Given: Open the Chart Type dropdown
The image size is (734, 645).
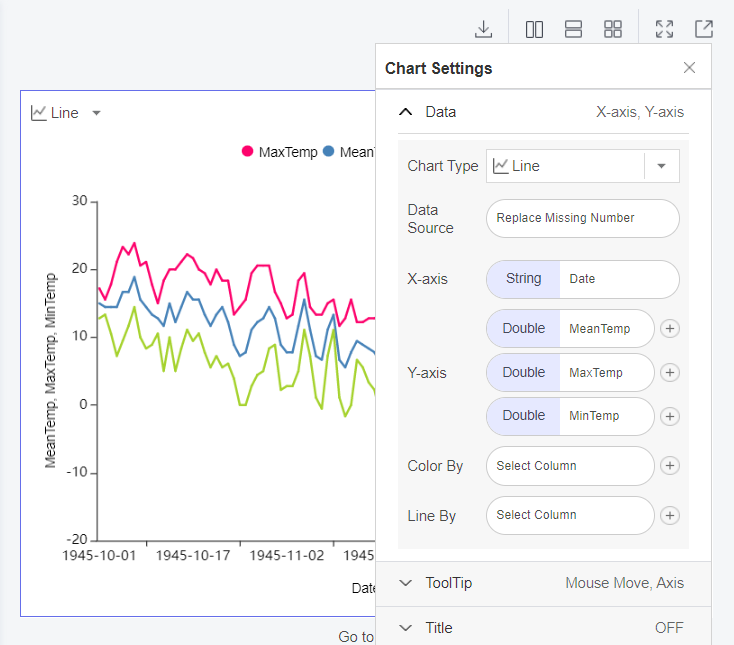Looking at the screenshot, I should tap(583, 166).
